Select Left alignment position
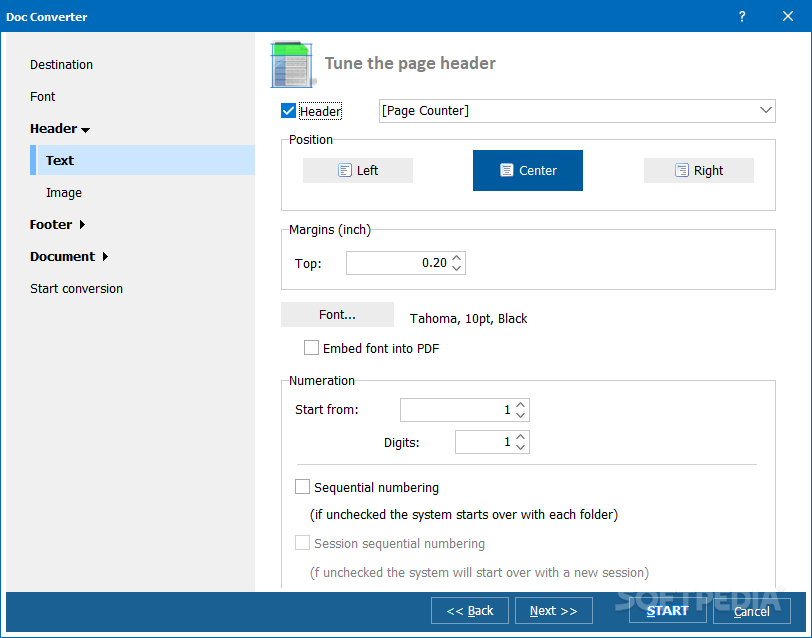 [358, 170]
